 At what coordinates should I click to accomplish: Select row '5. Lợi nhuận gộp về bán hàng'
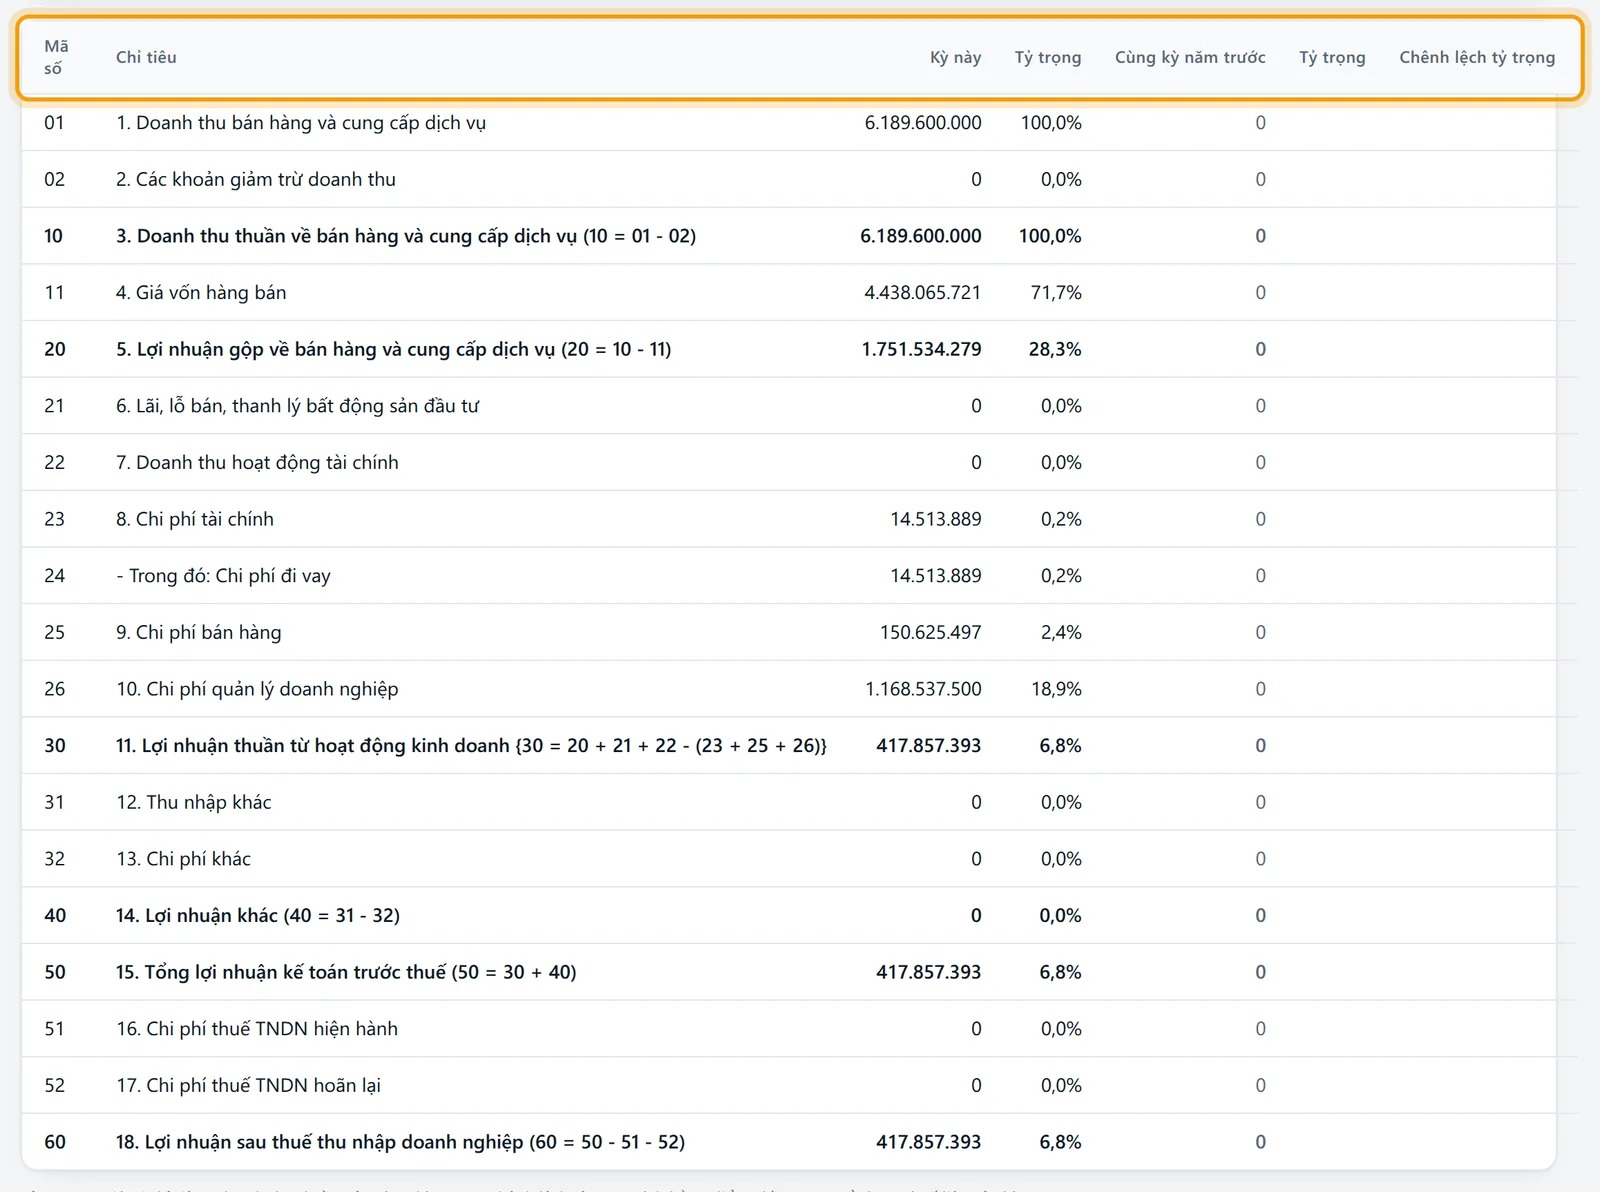[789, 349]
